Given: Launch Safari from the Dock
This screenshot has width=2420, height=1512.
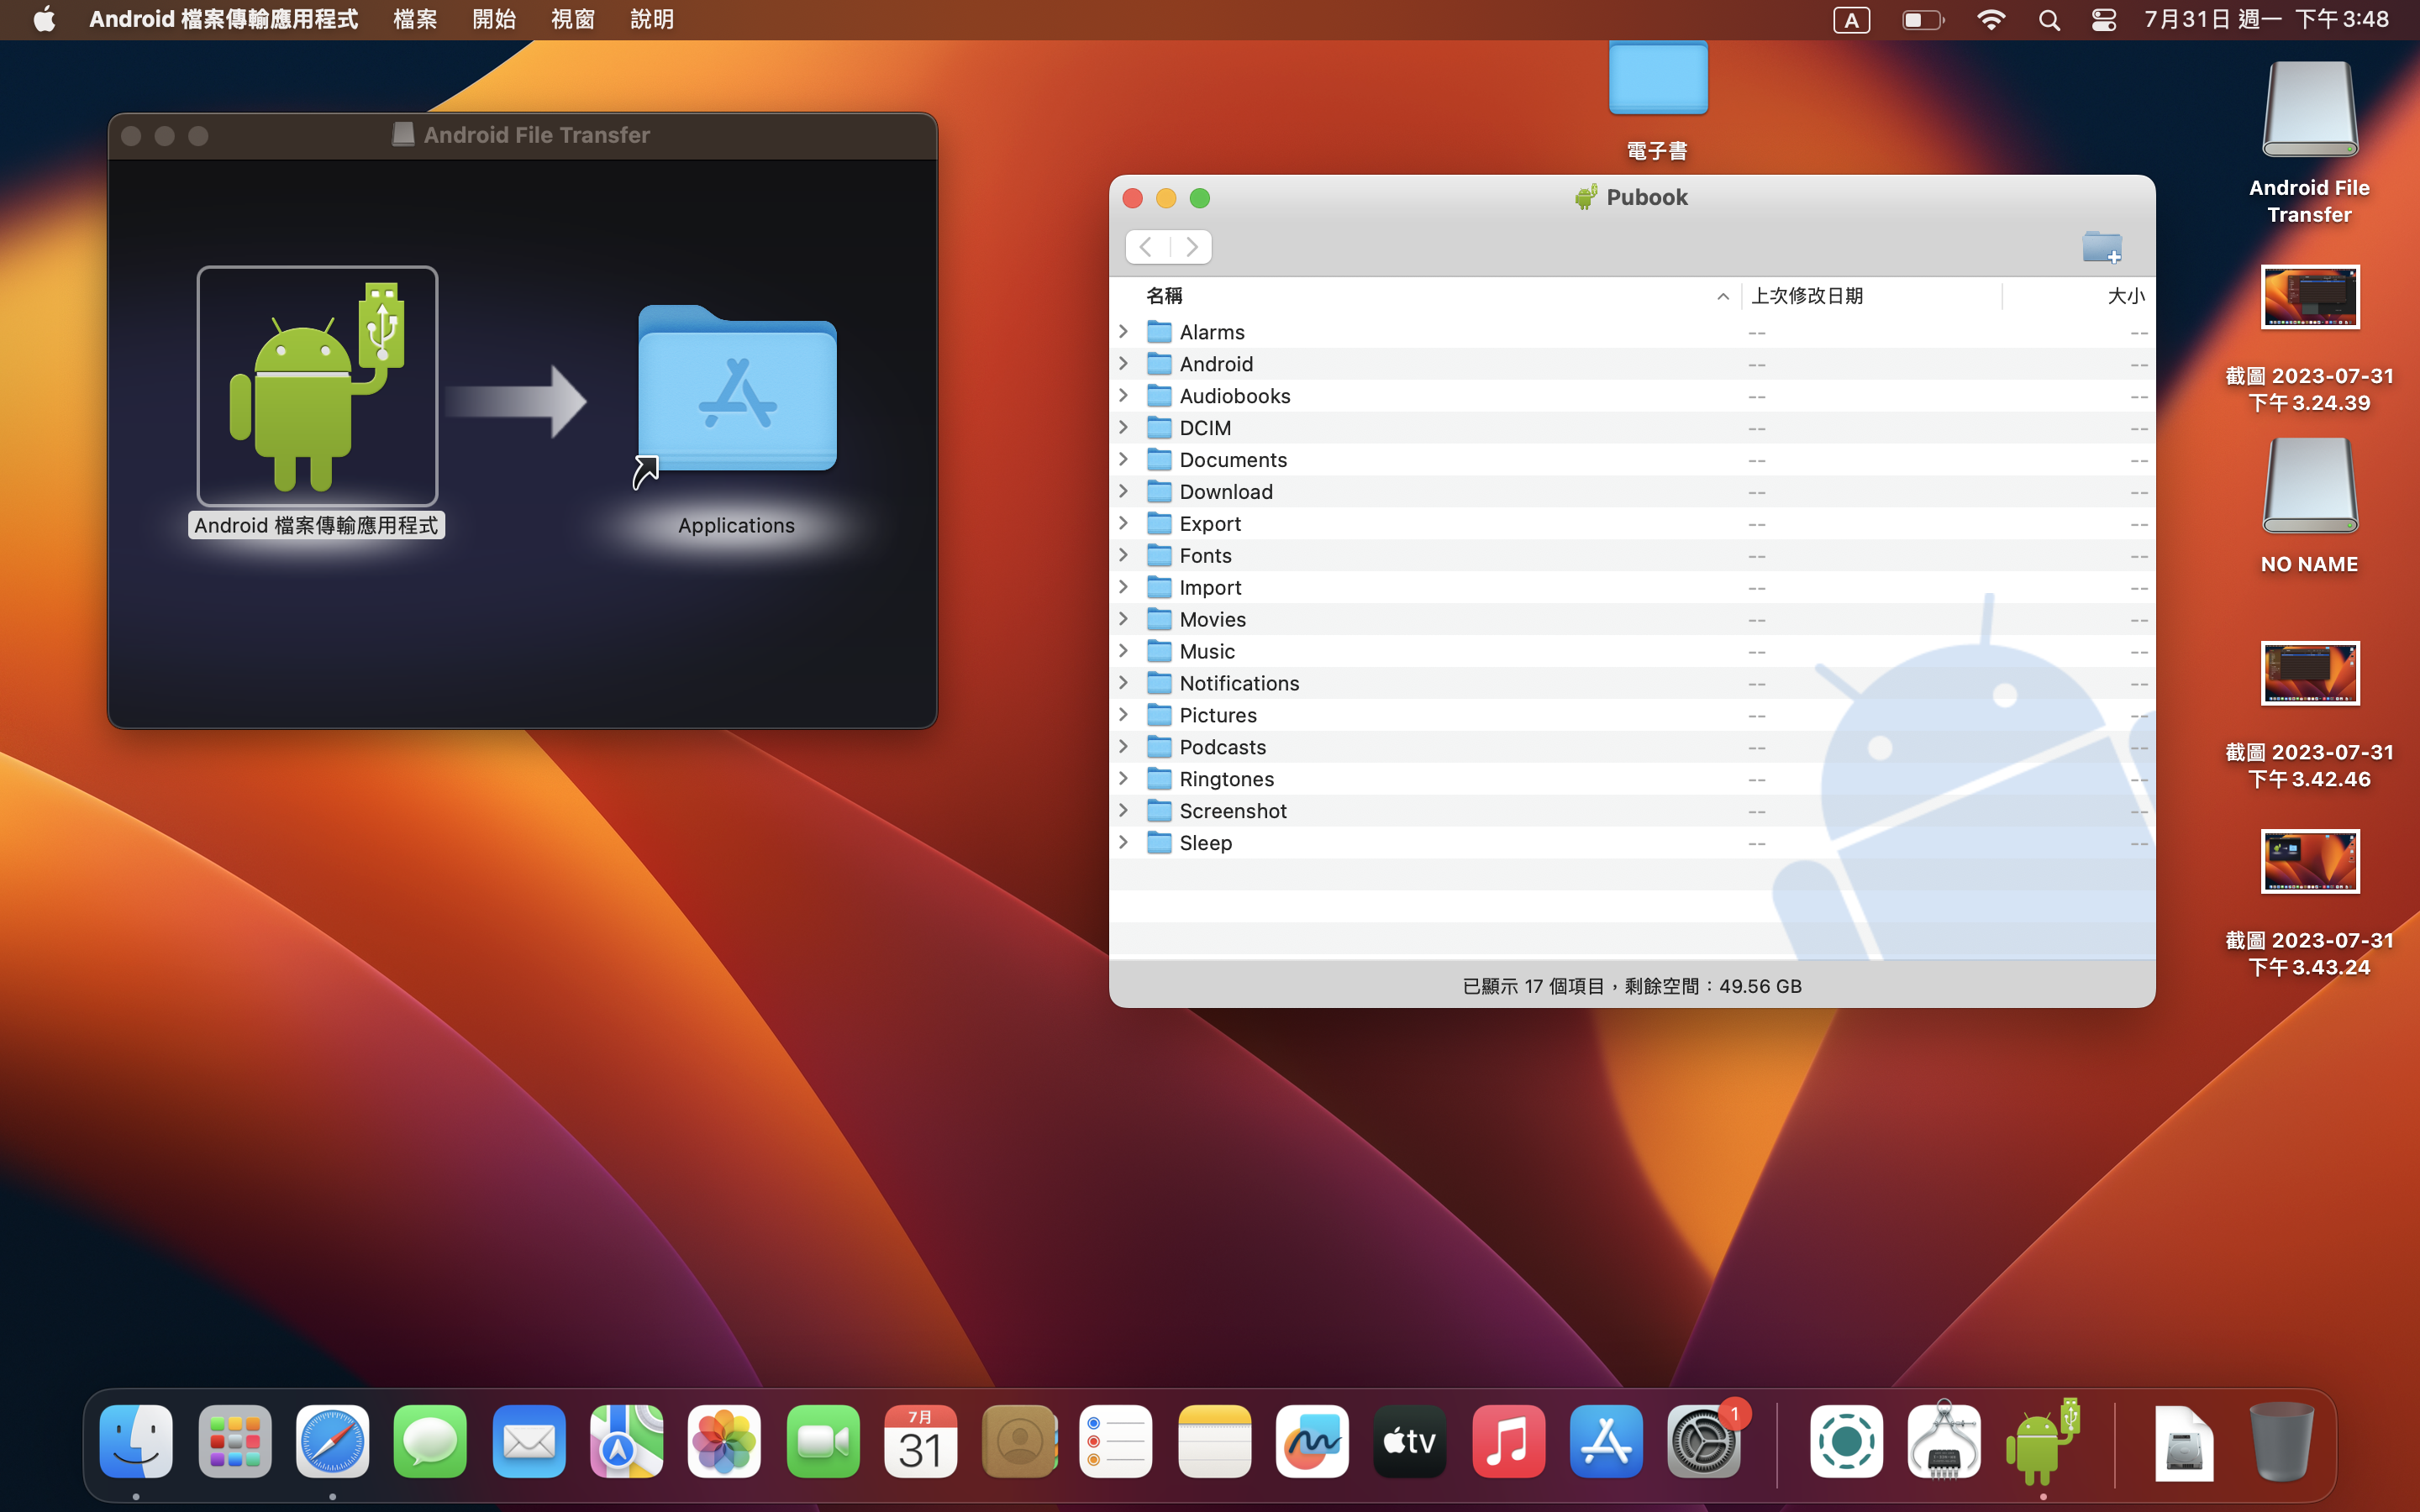Looking at the screenshot, I should point(332,1441).
